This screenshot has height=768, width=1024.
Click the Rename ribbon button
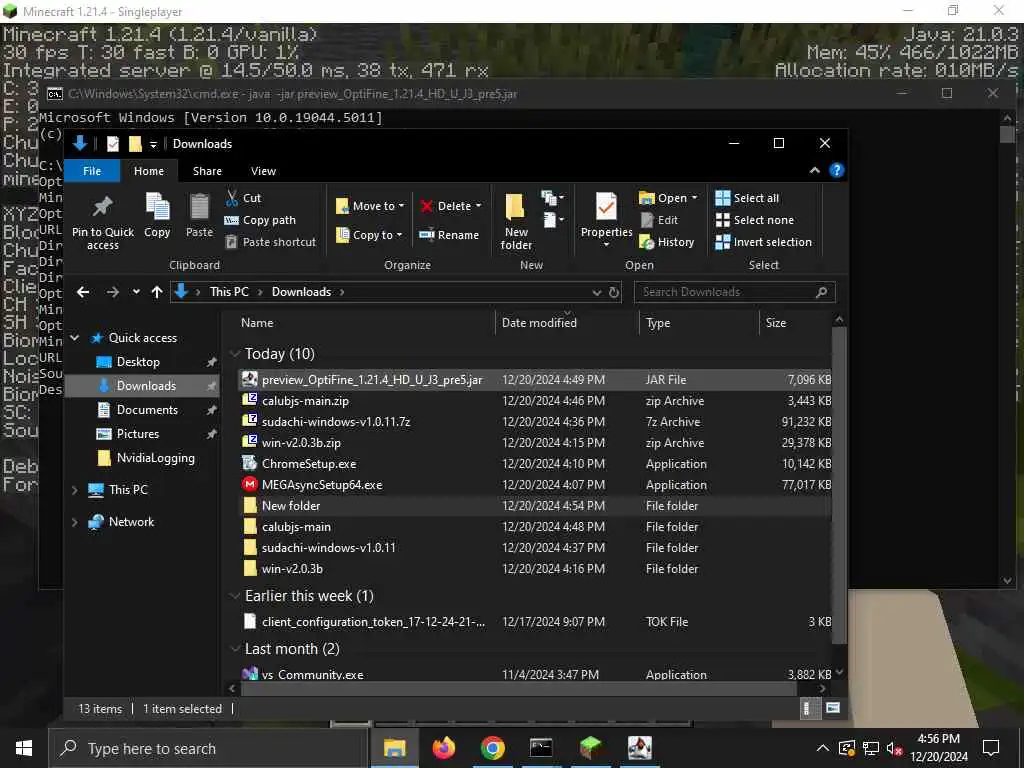point(449,234)
